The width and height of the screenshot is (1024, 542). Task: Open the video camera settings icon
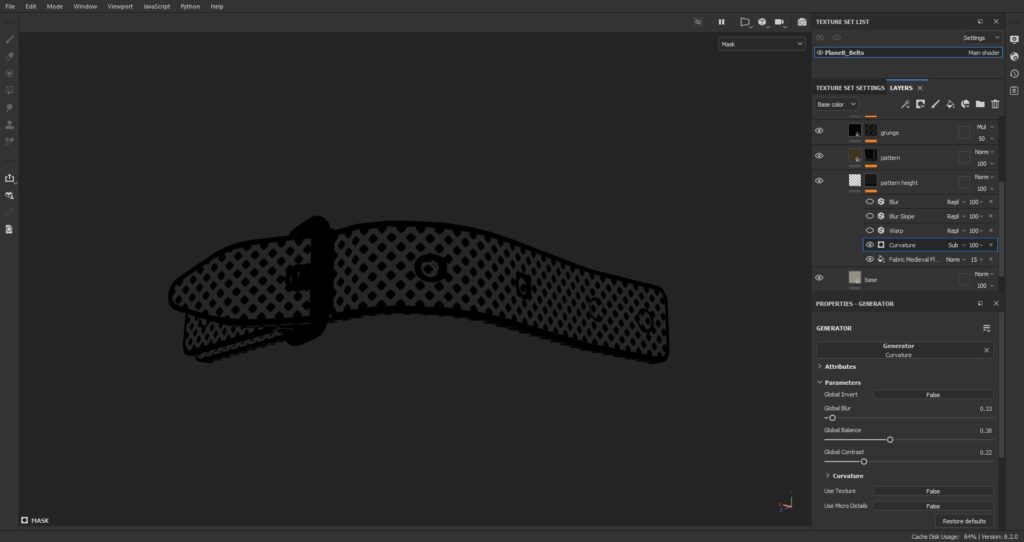click(x=780, y=22)
